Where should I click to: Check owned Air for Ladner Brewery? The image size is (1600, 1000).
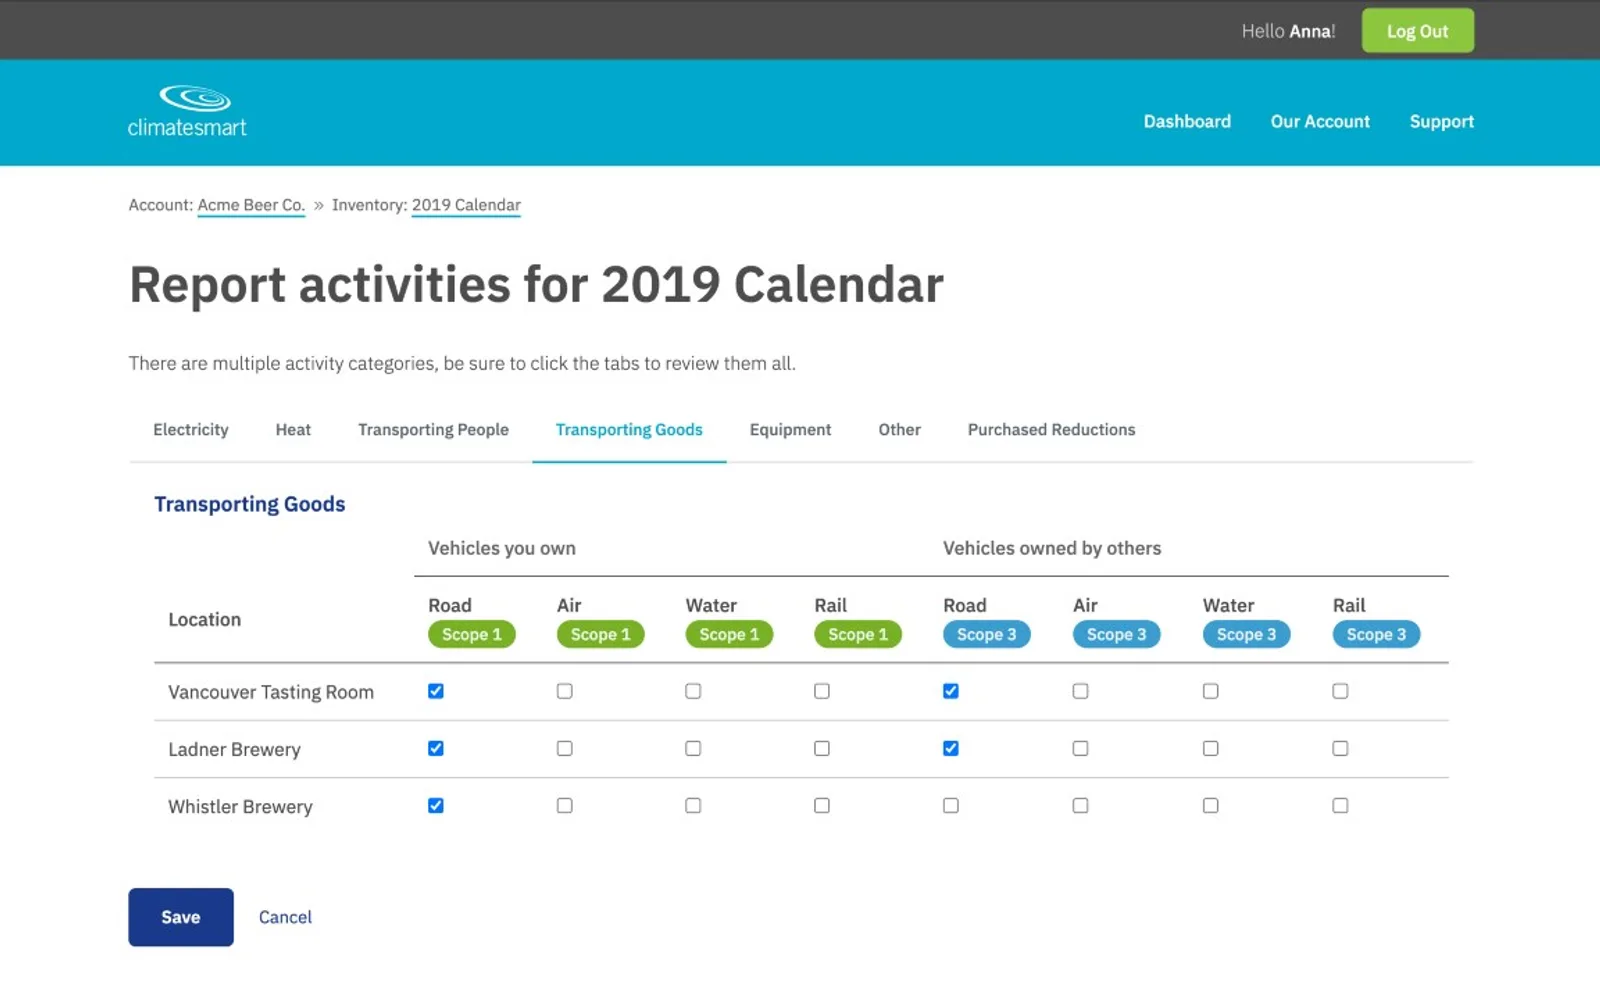(565, 748)
